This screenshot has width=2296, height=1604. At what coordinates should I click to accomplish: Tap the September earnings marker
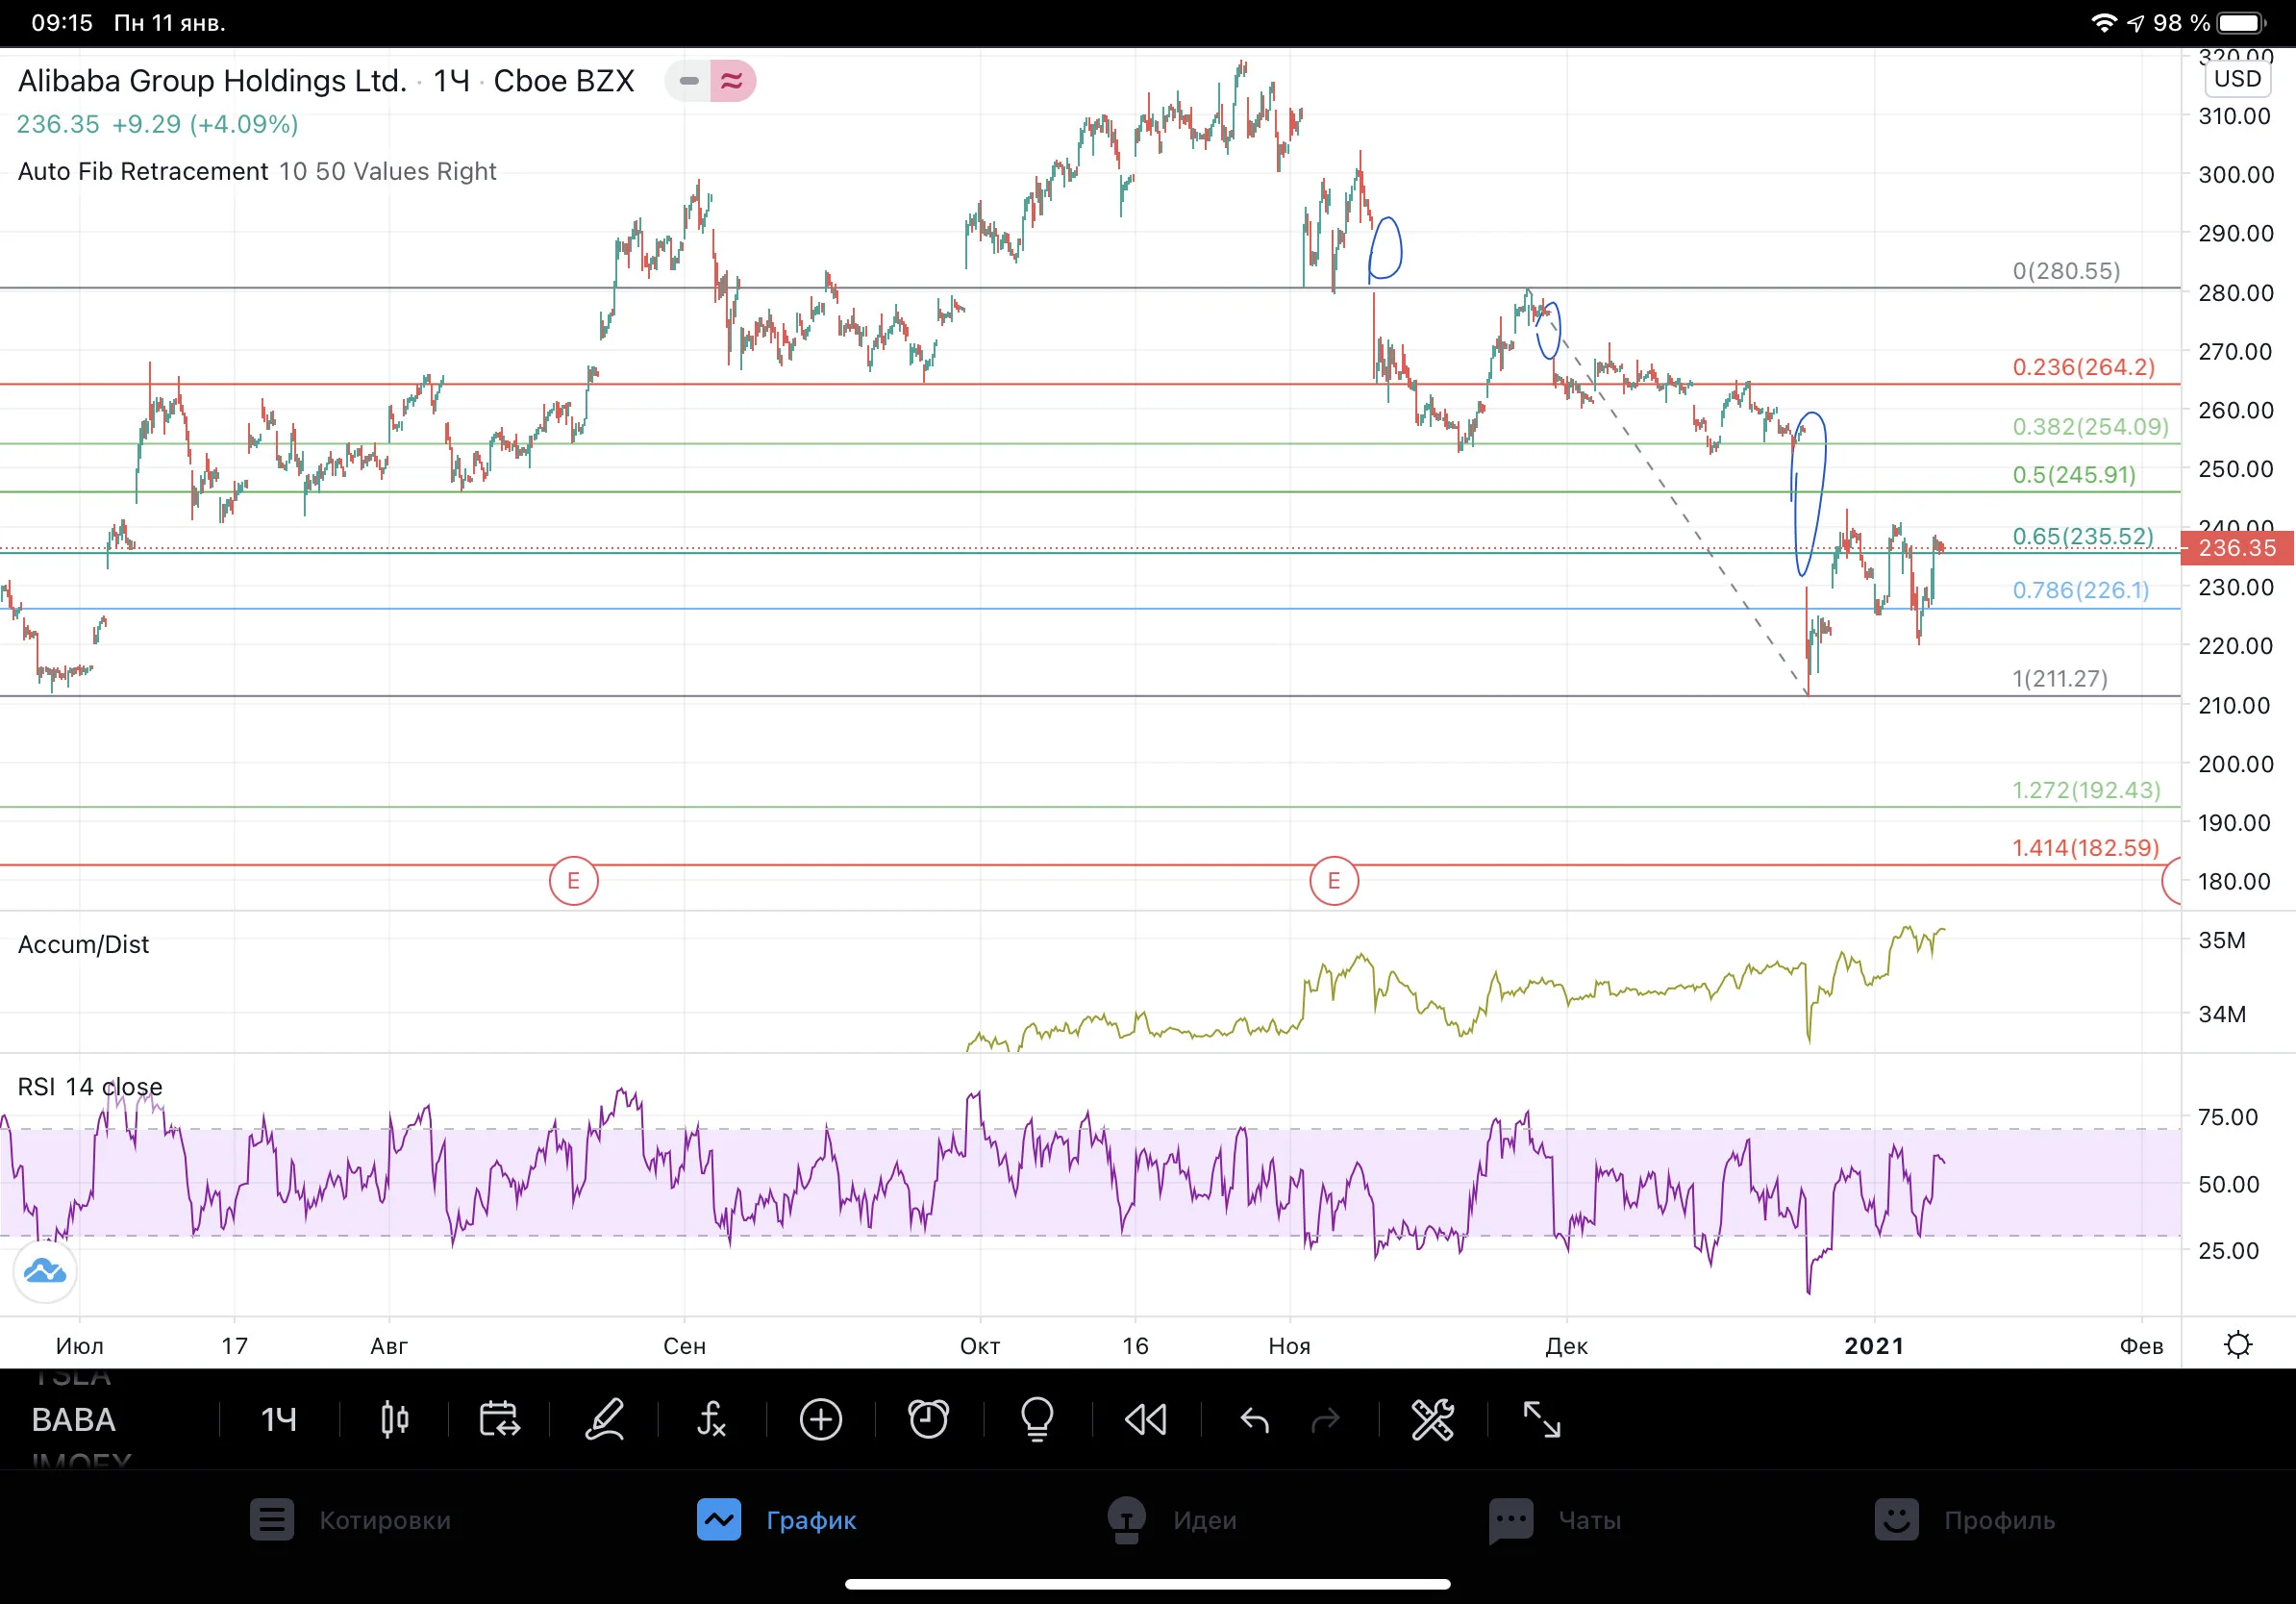click(x=573, y=881)
